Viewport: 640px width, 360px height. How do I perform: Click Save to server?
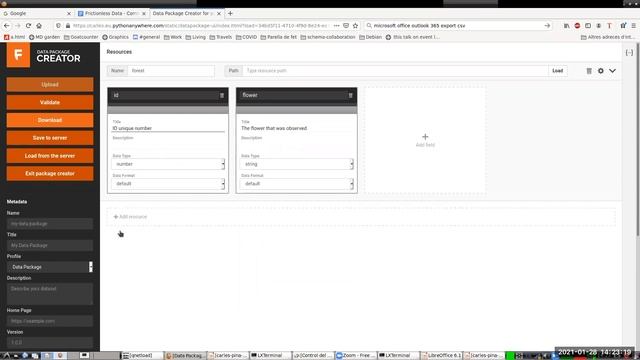[x=50, y=138]
